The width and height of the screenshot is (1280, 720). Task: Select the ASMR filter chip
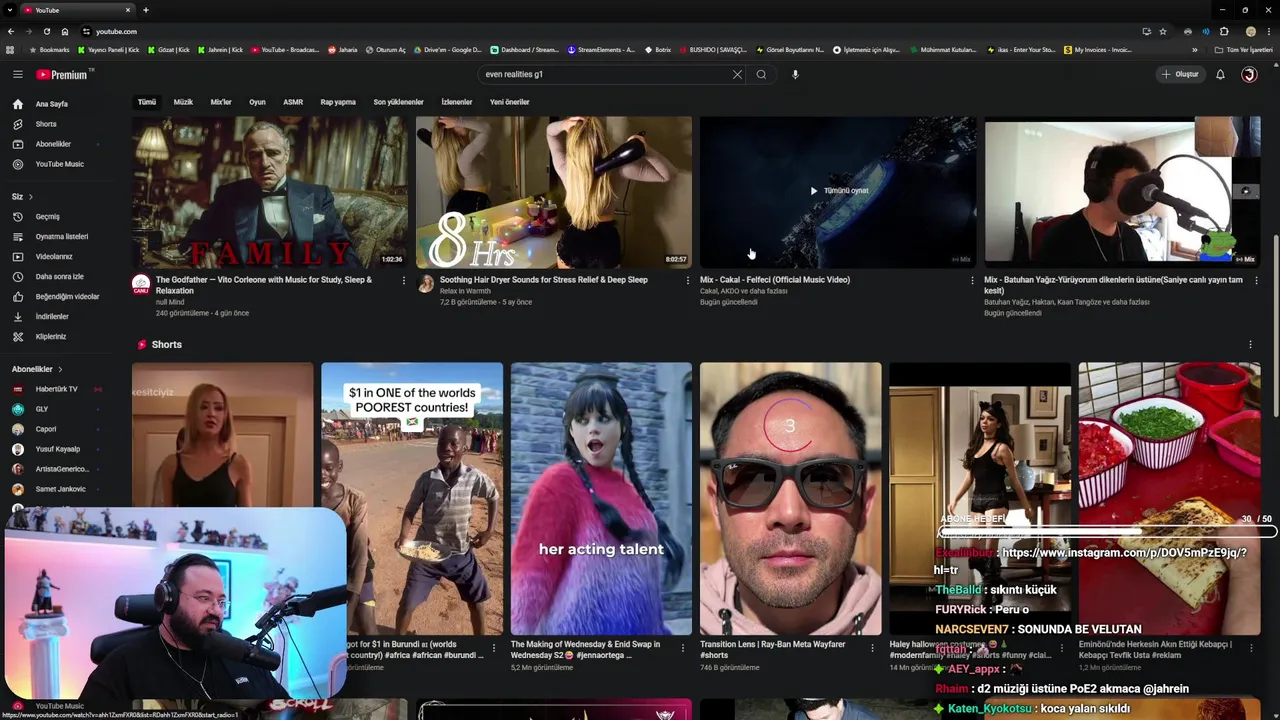pos(293,102)
